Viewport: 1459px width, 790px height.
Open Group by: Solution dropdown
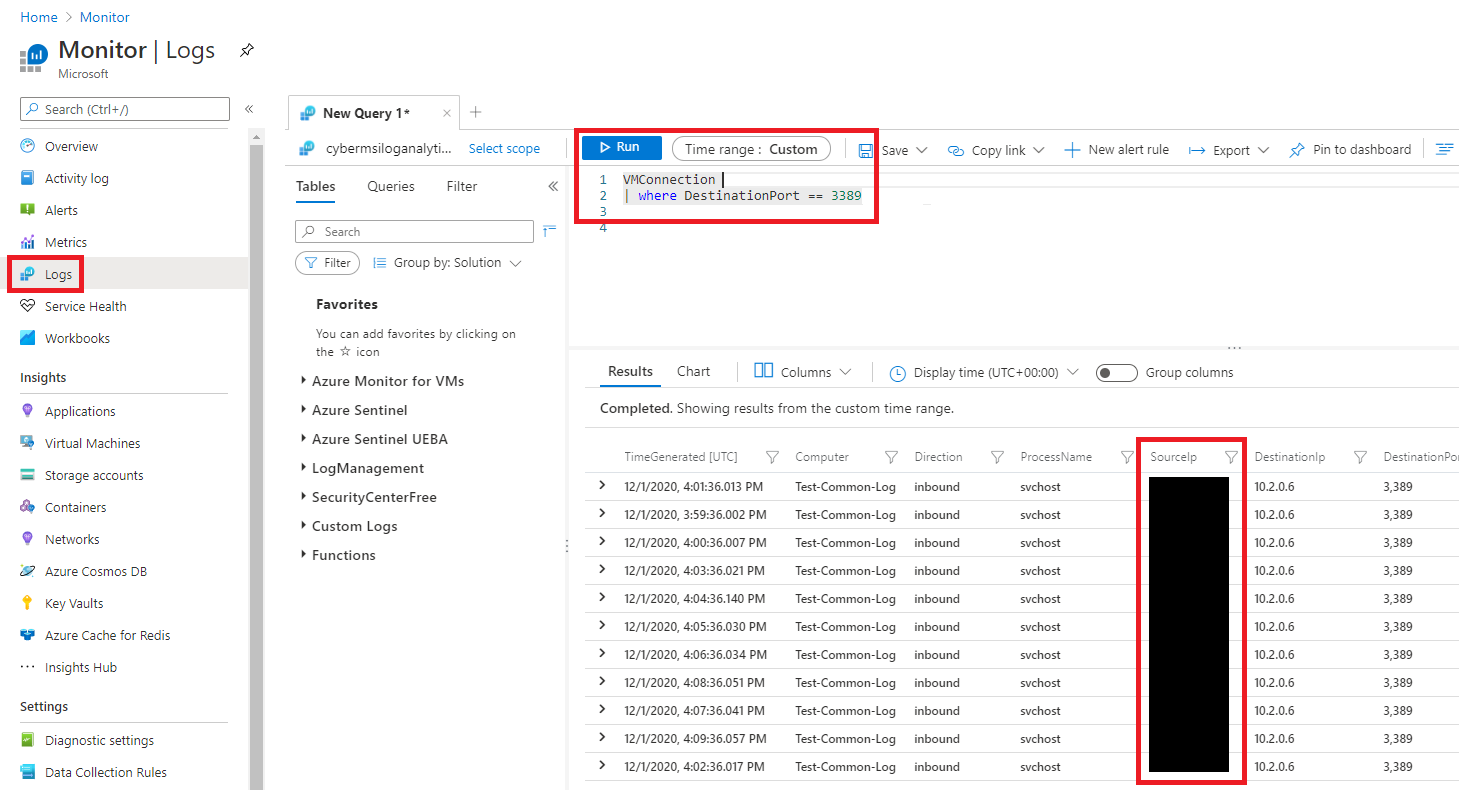(x=447, y=263)
